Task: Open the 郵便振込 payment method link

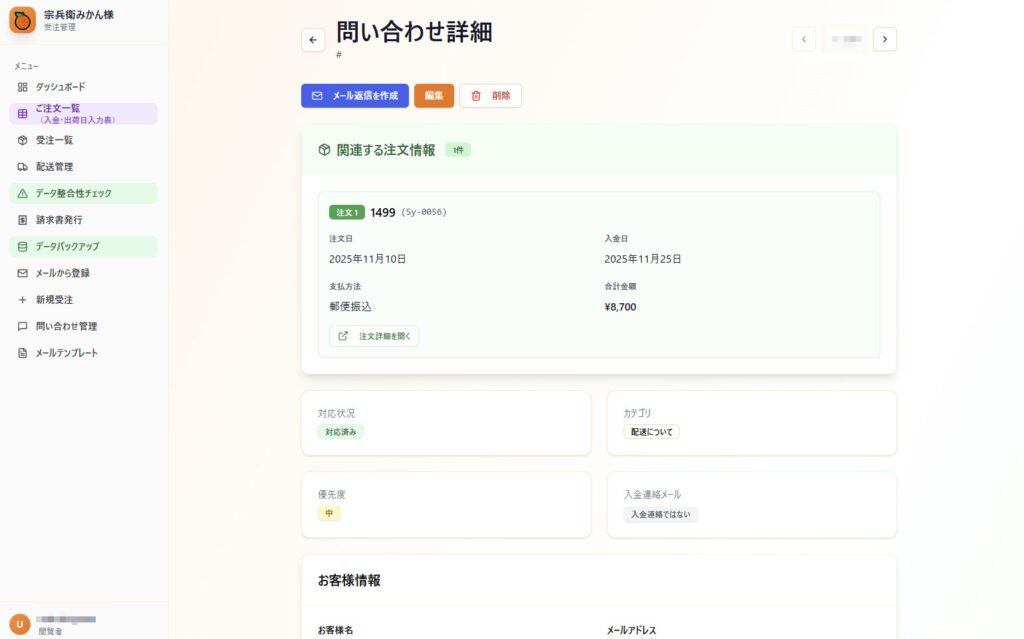Action: tap(354, 306)
